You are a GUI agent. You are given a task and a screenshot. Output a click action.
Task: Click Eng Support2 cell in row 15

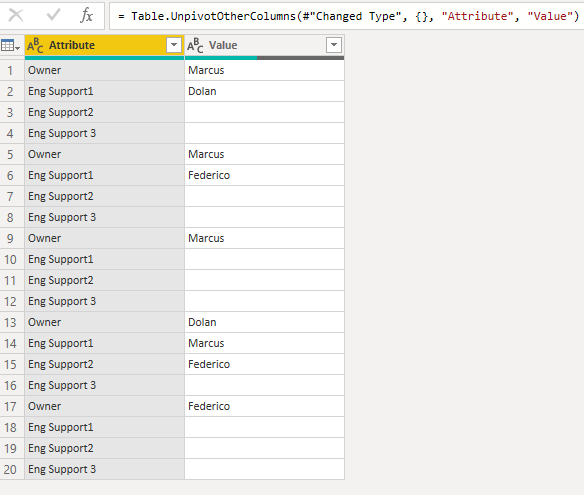tap(104, 364)
